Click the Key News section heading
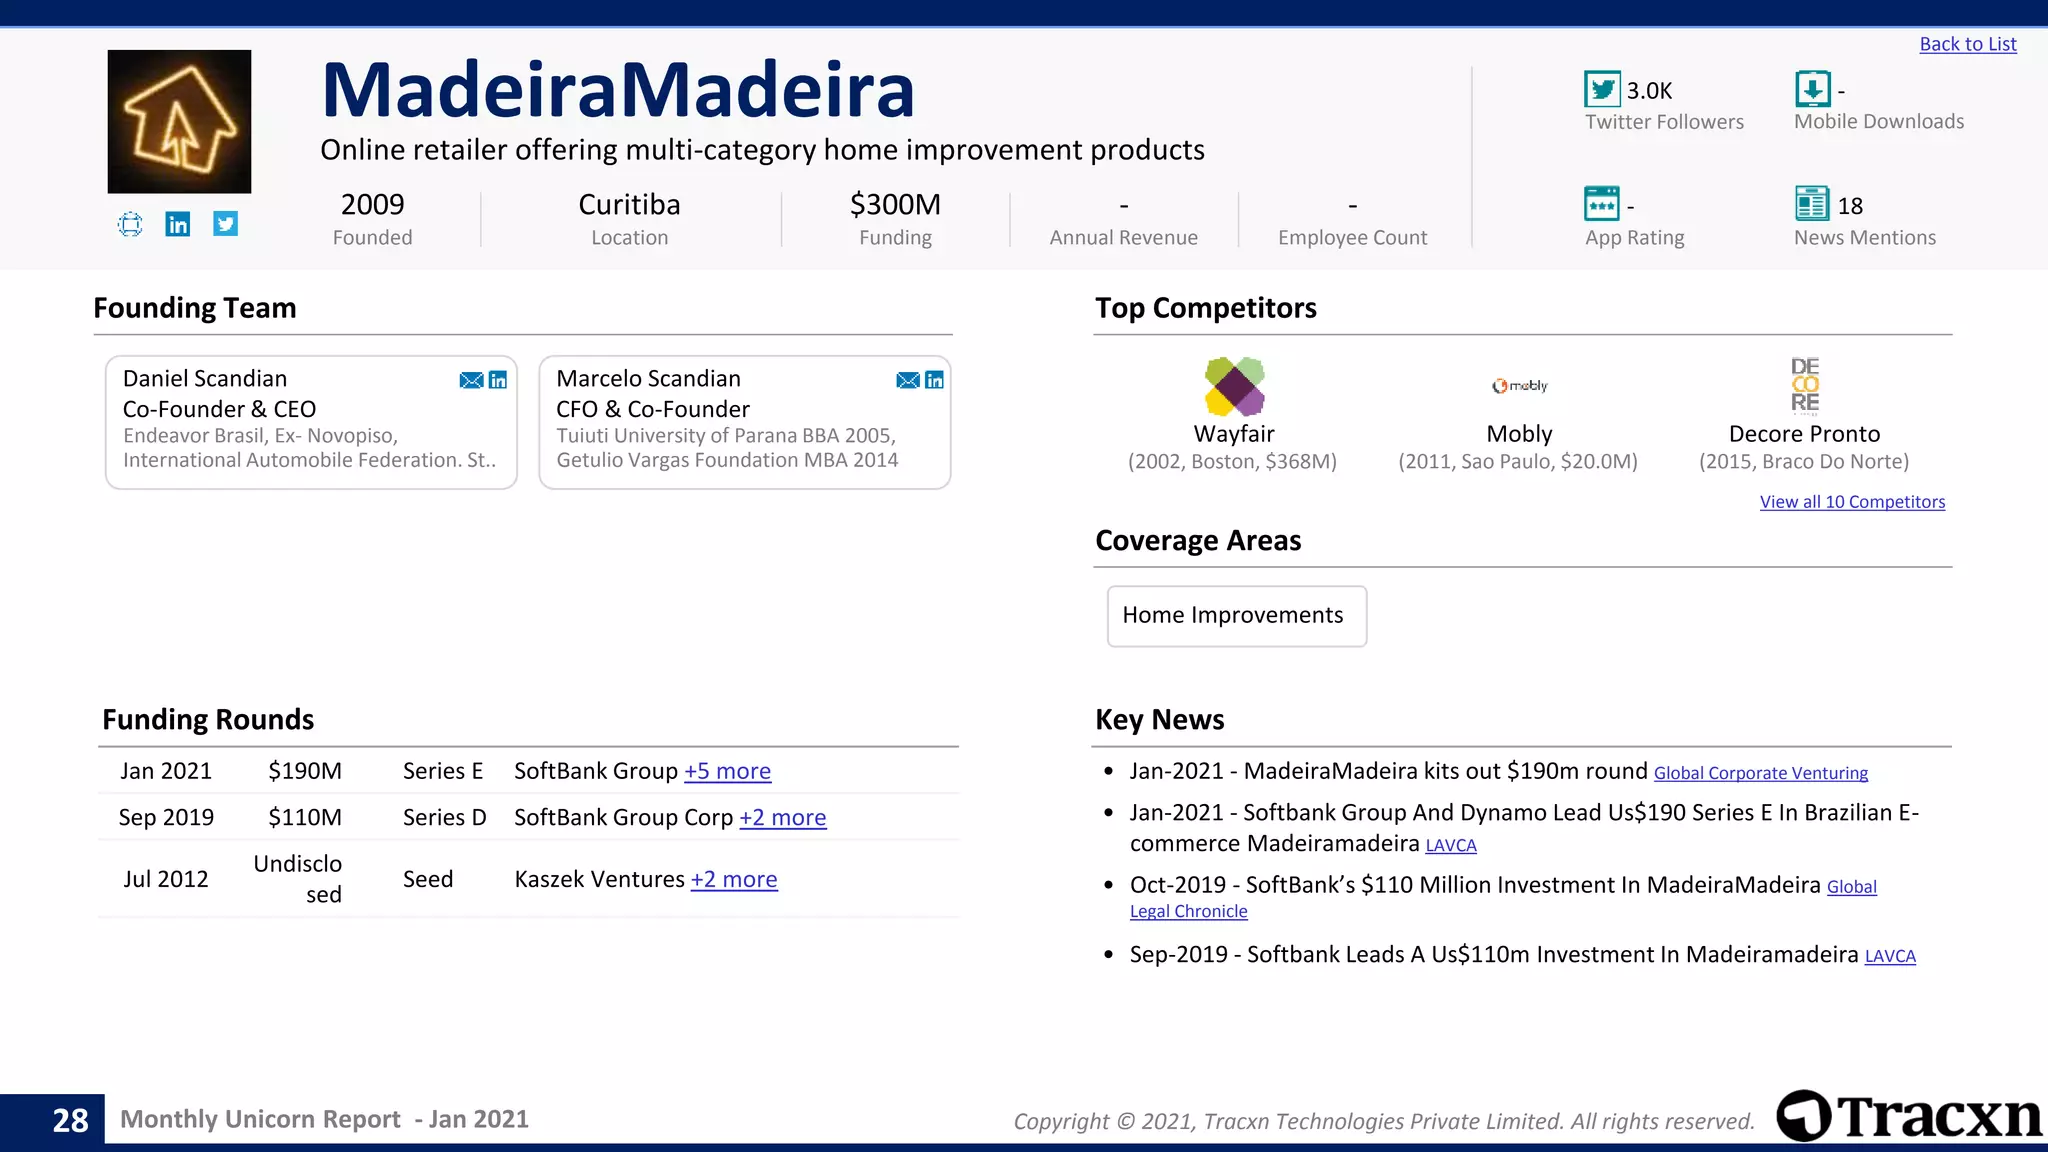This screenshot has height=1152, width=2048. [x=1160, y=720]
